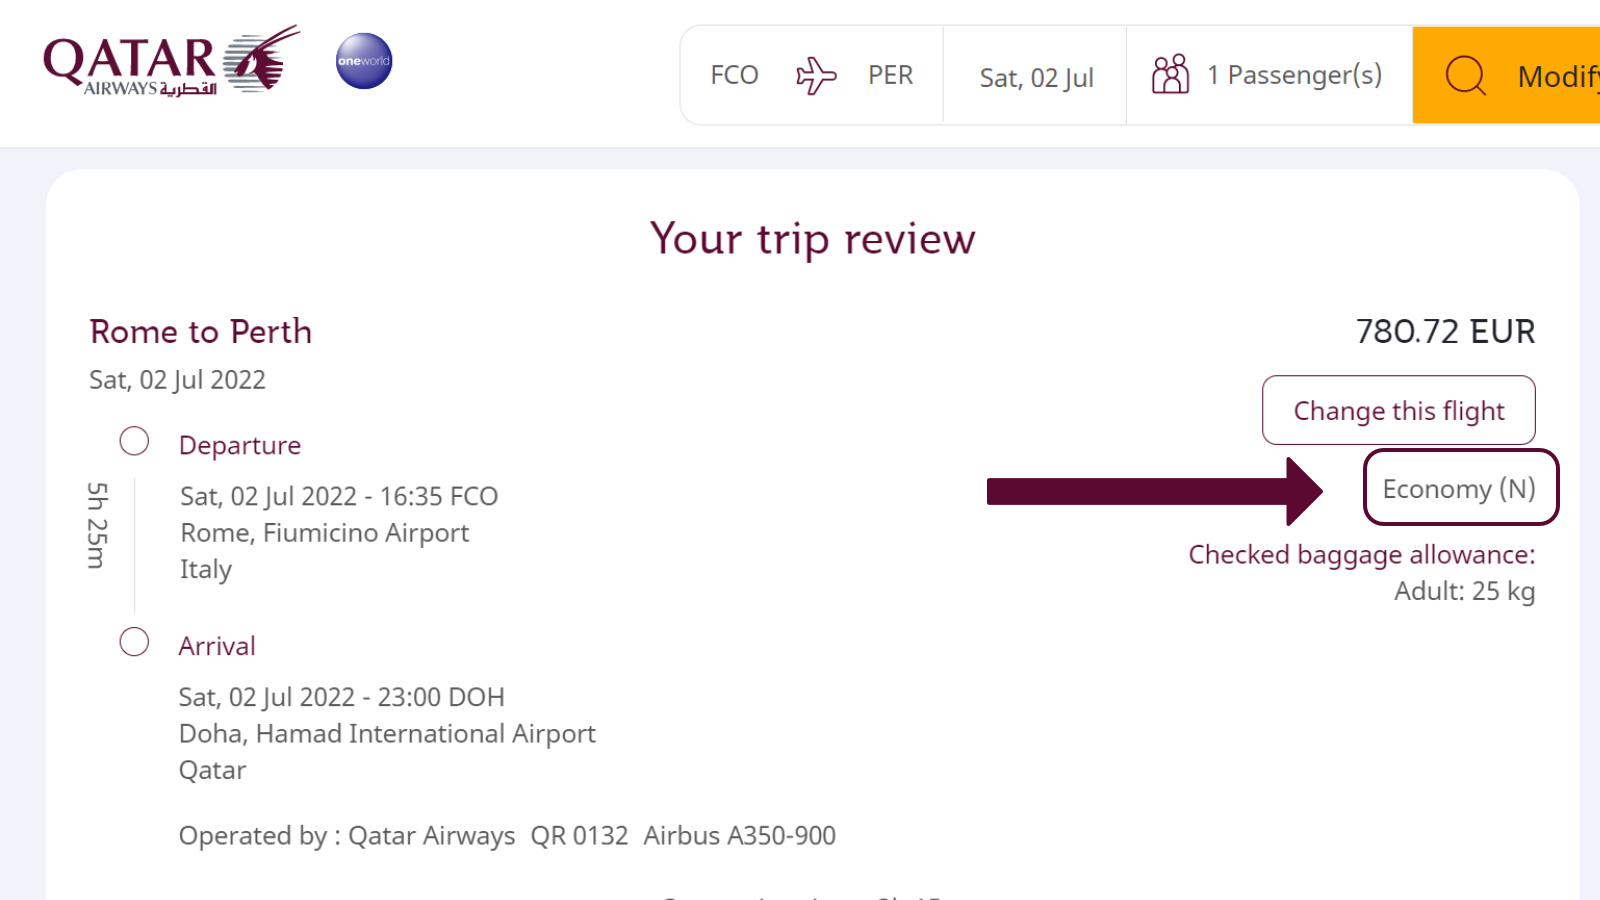Click the search magnifier icon on Modify
The image size is (1600, 900).
pos(1466,75)
